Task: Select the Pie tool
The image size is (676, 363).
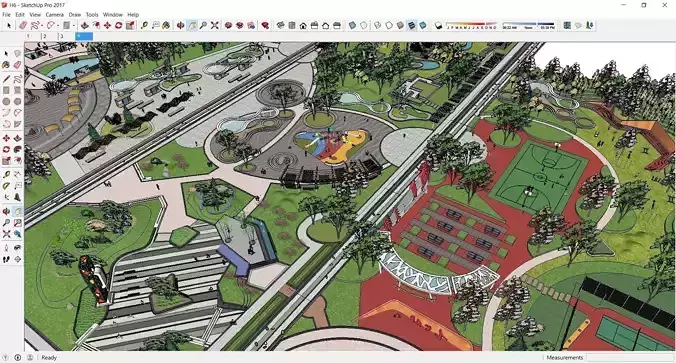Action: click(17, 124)
